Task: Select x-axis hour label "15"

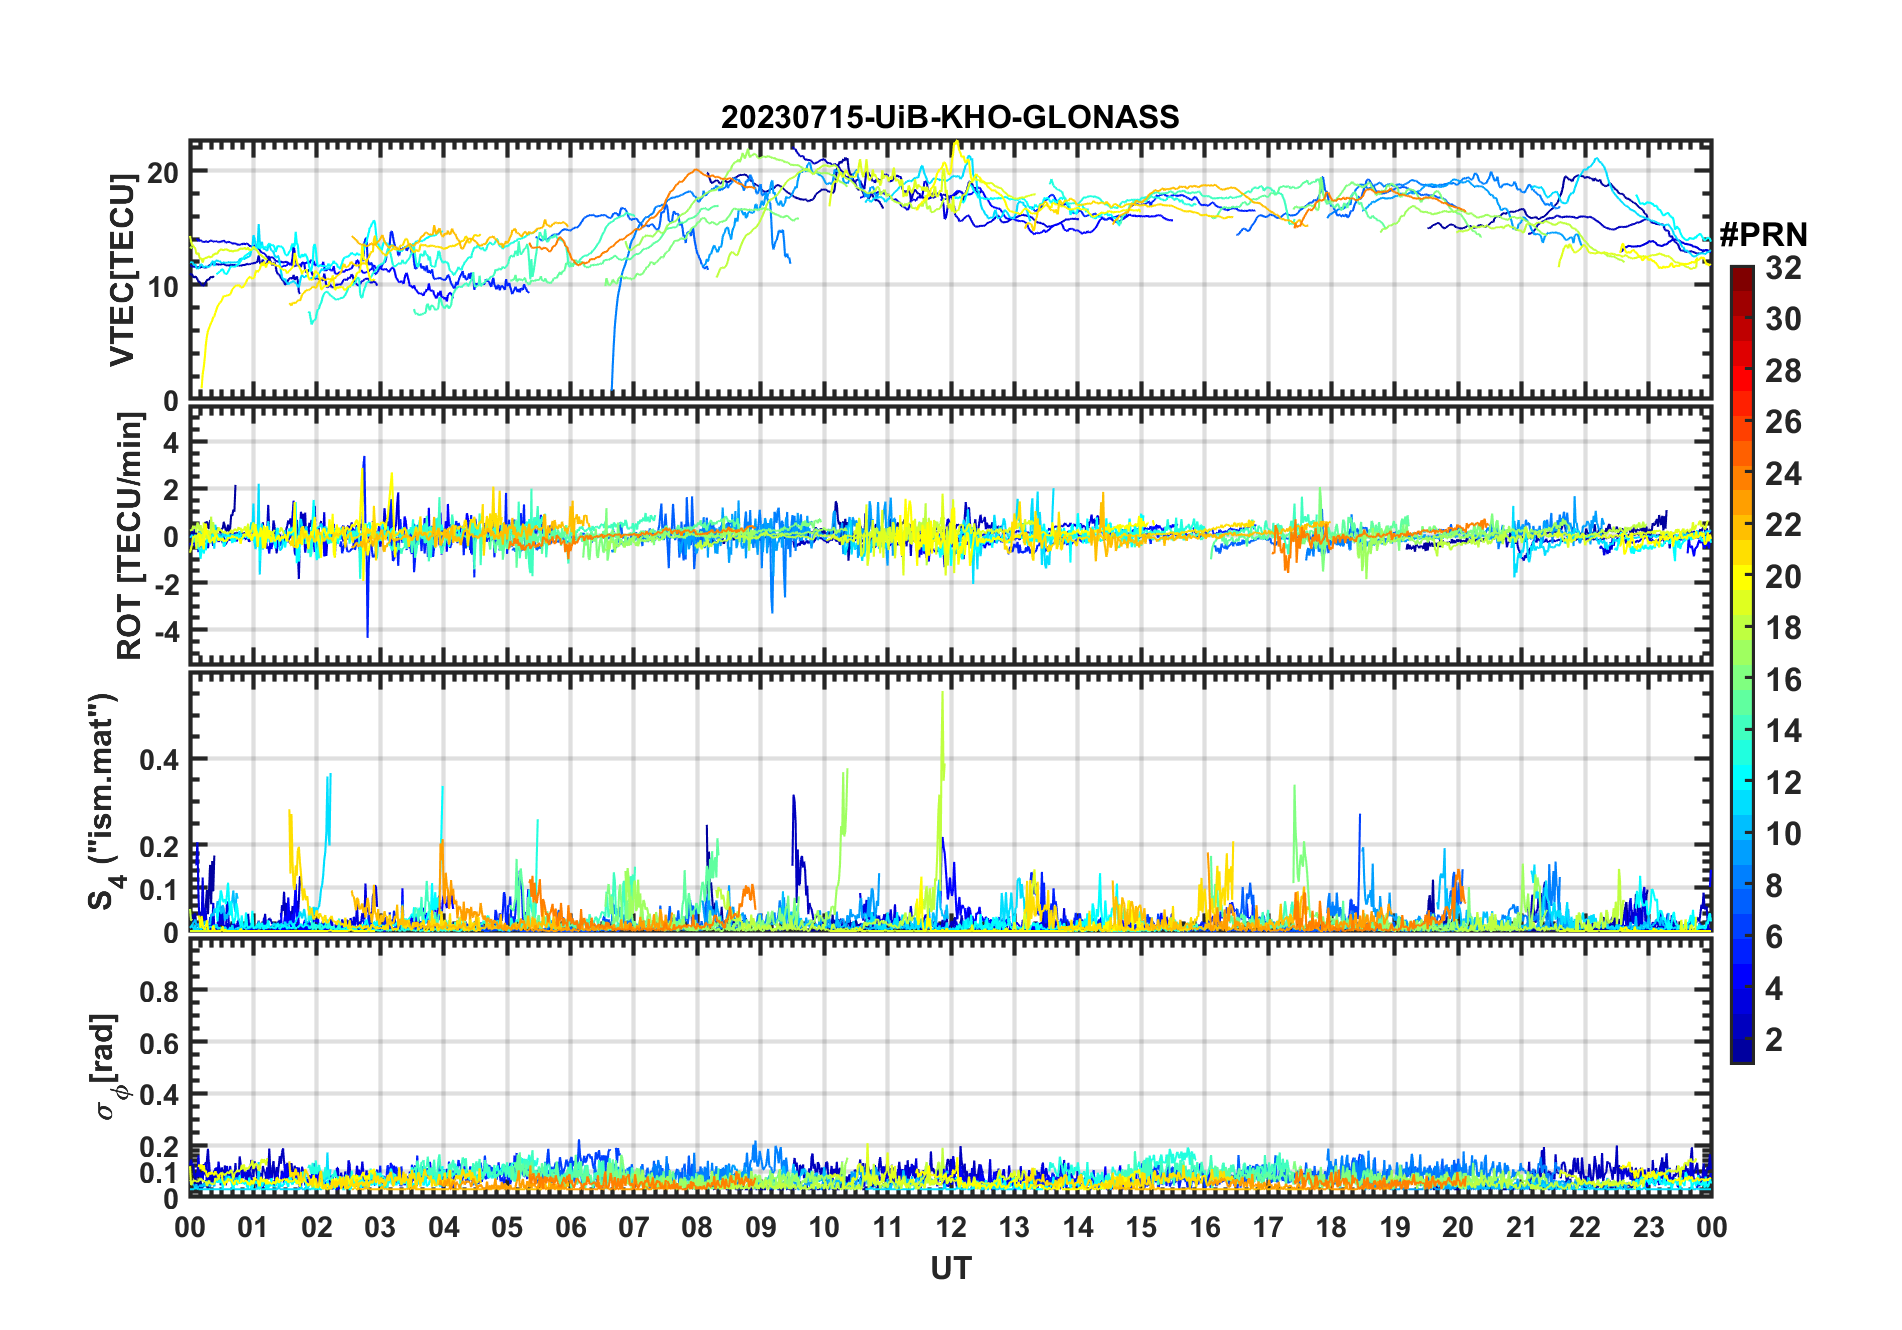Action: [x=1141, y=1227]
